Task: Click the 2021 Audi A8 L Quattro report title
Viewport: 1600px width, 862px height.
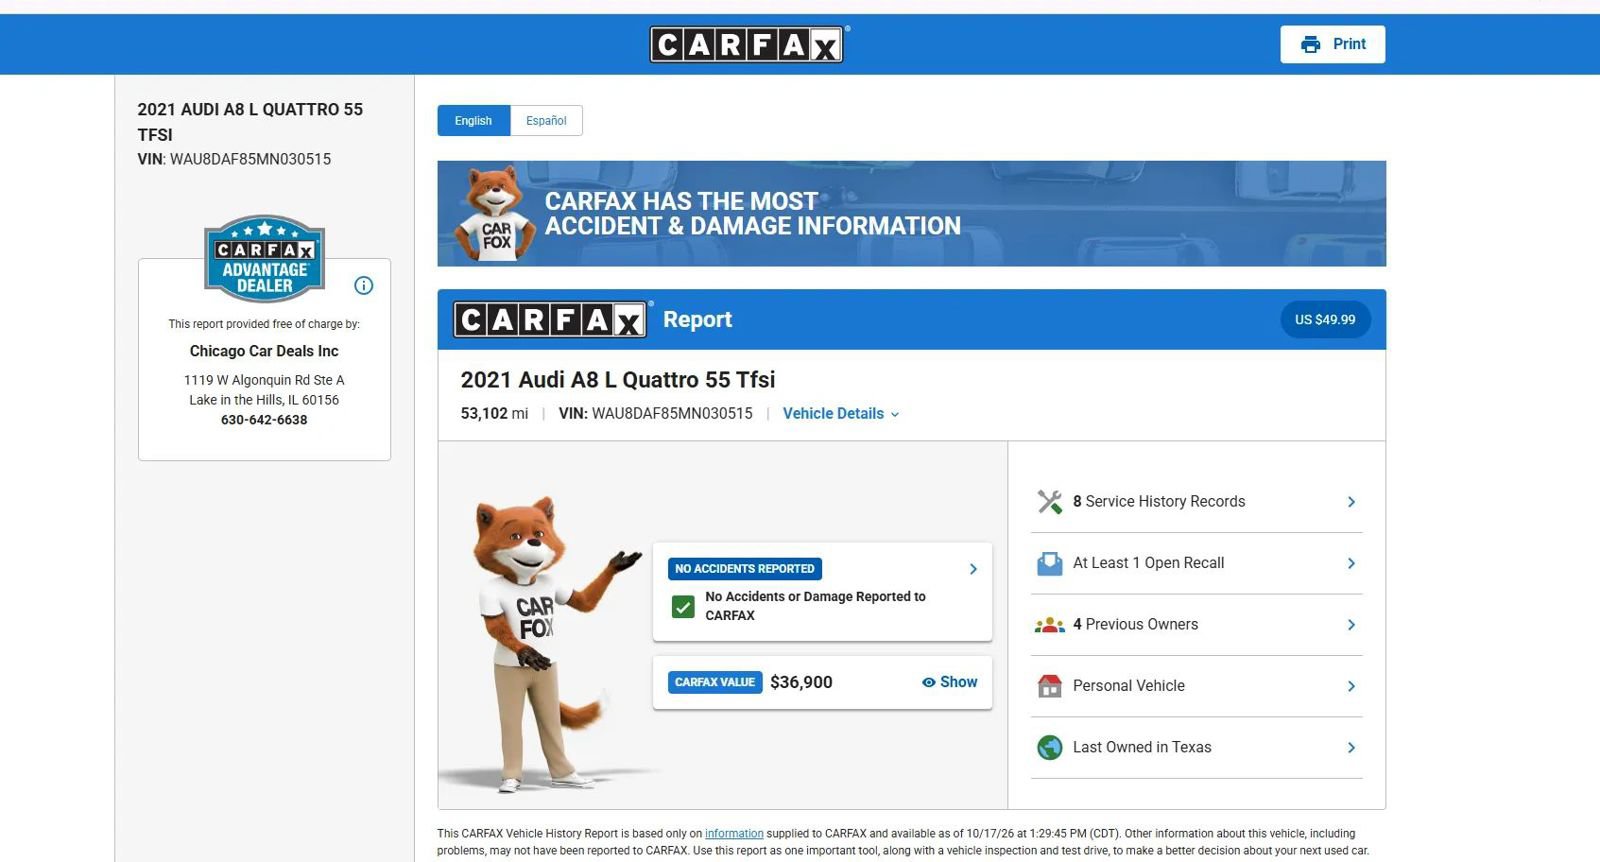Action: [618, 380]
